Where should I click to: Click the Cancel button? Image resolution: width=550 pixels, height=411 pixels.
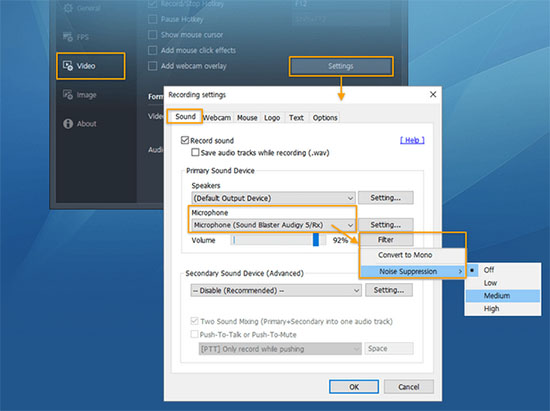pos(409,387)
